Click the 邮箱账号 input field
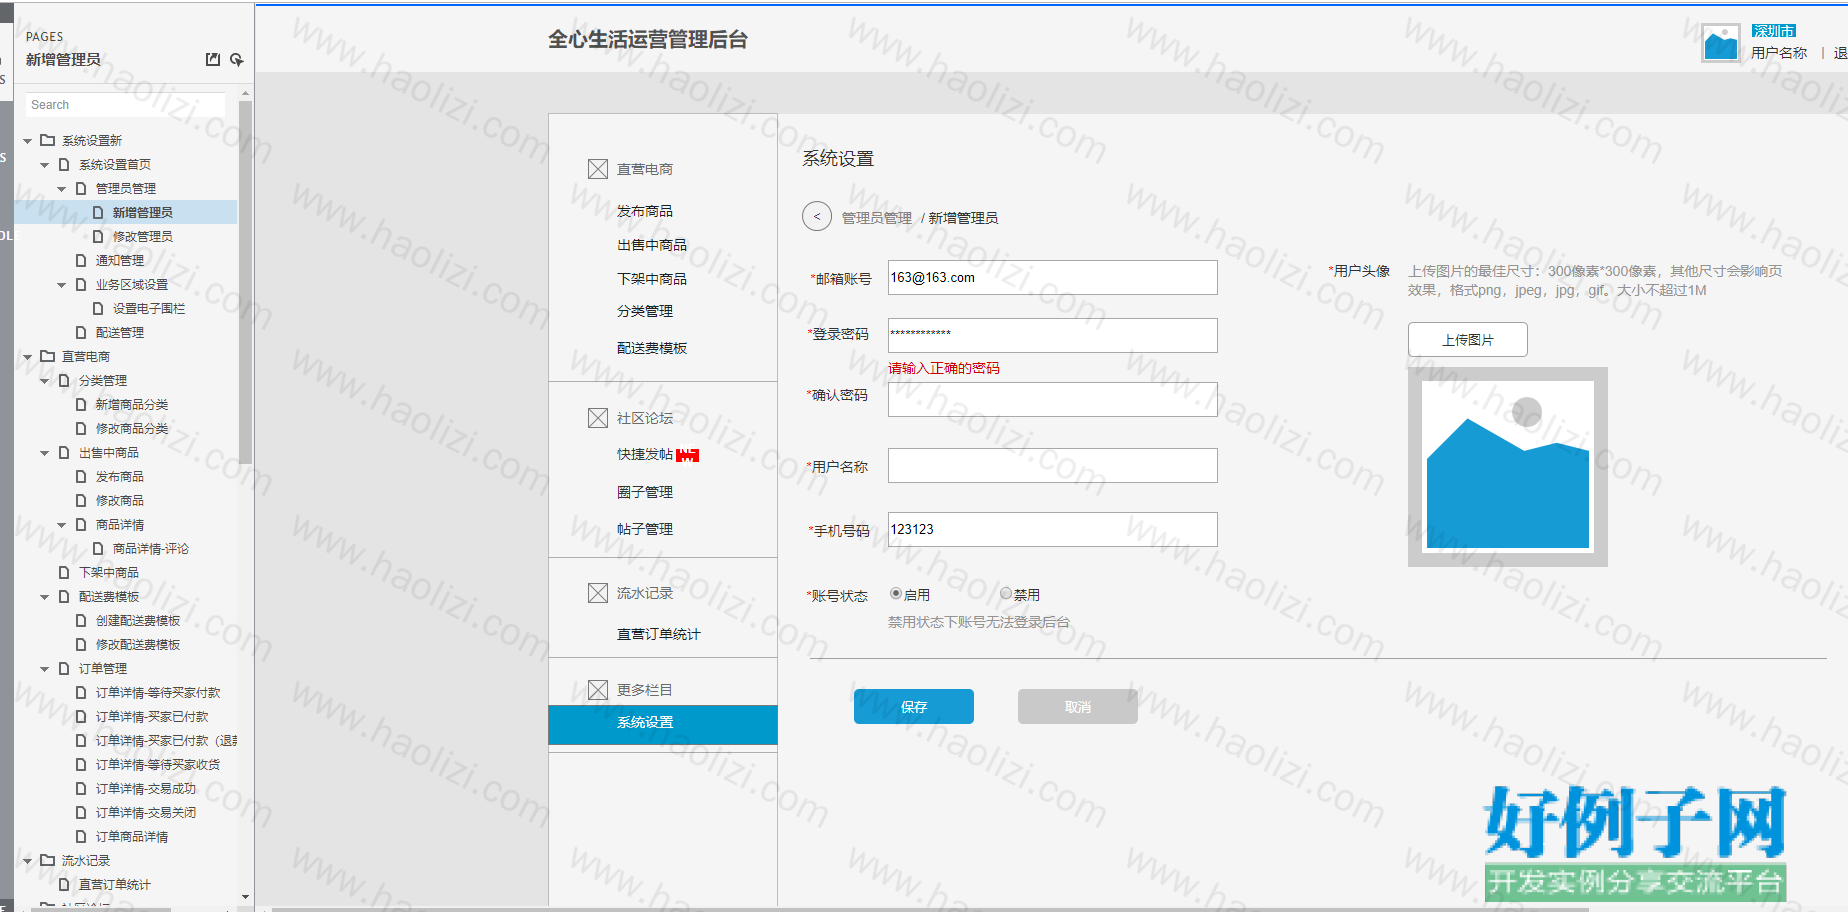 [1053, 277]
